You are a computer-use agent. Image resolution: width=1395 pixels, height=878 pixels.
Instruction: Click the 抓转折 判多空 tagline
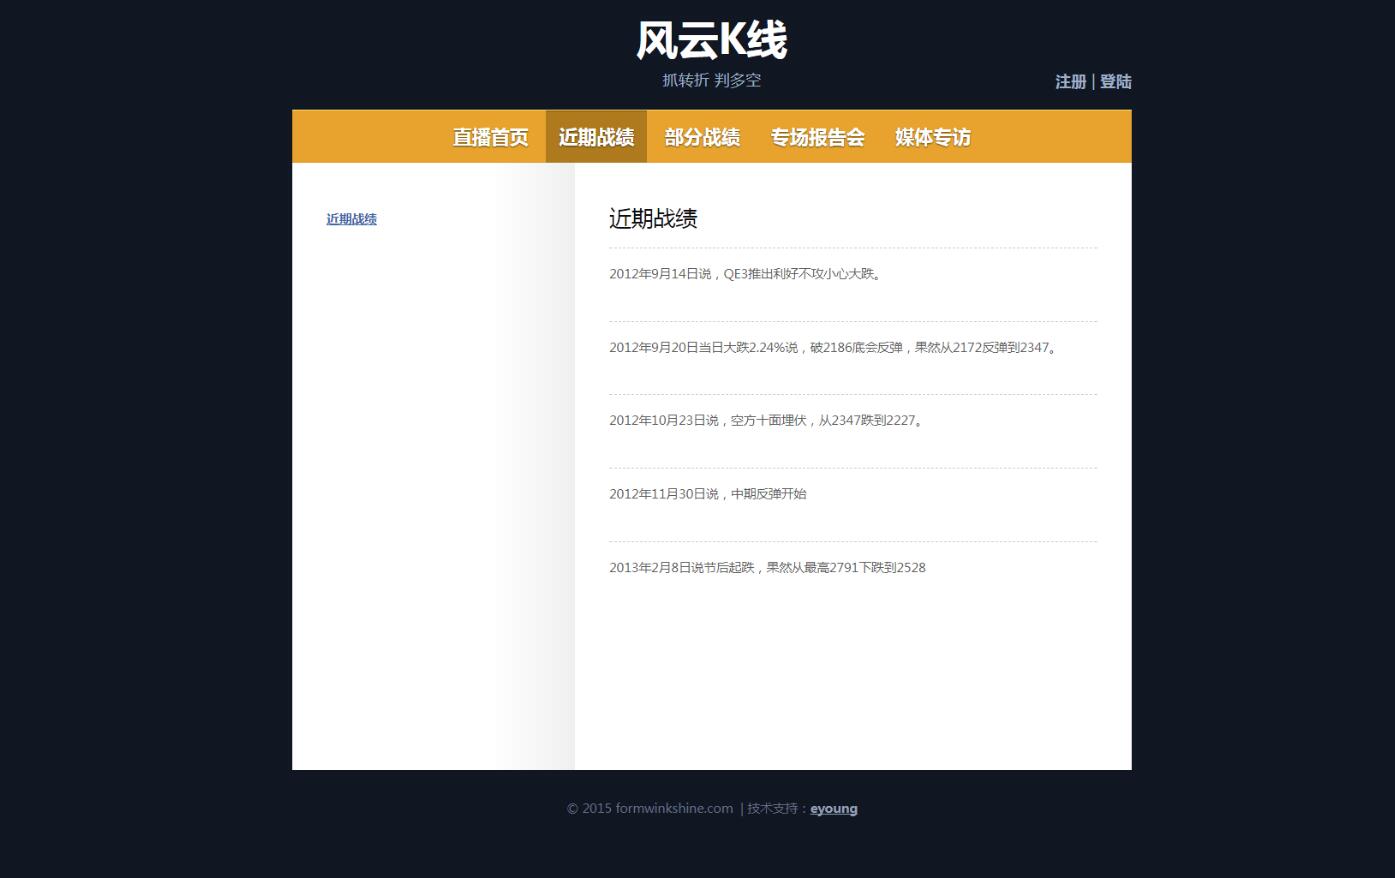coord(711,80)
